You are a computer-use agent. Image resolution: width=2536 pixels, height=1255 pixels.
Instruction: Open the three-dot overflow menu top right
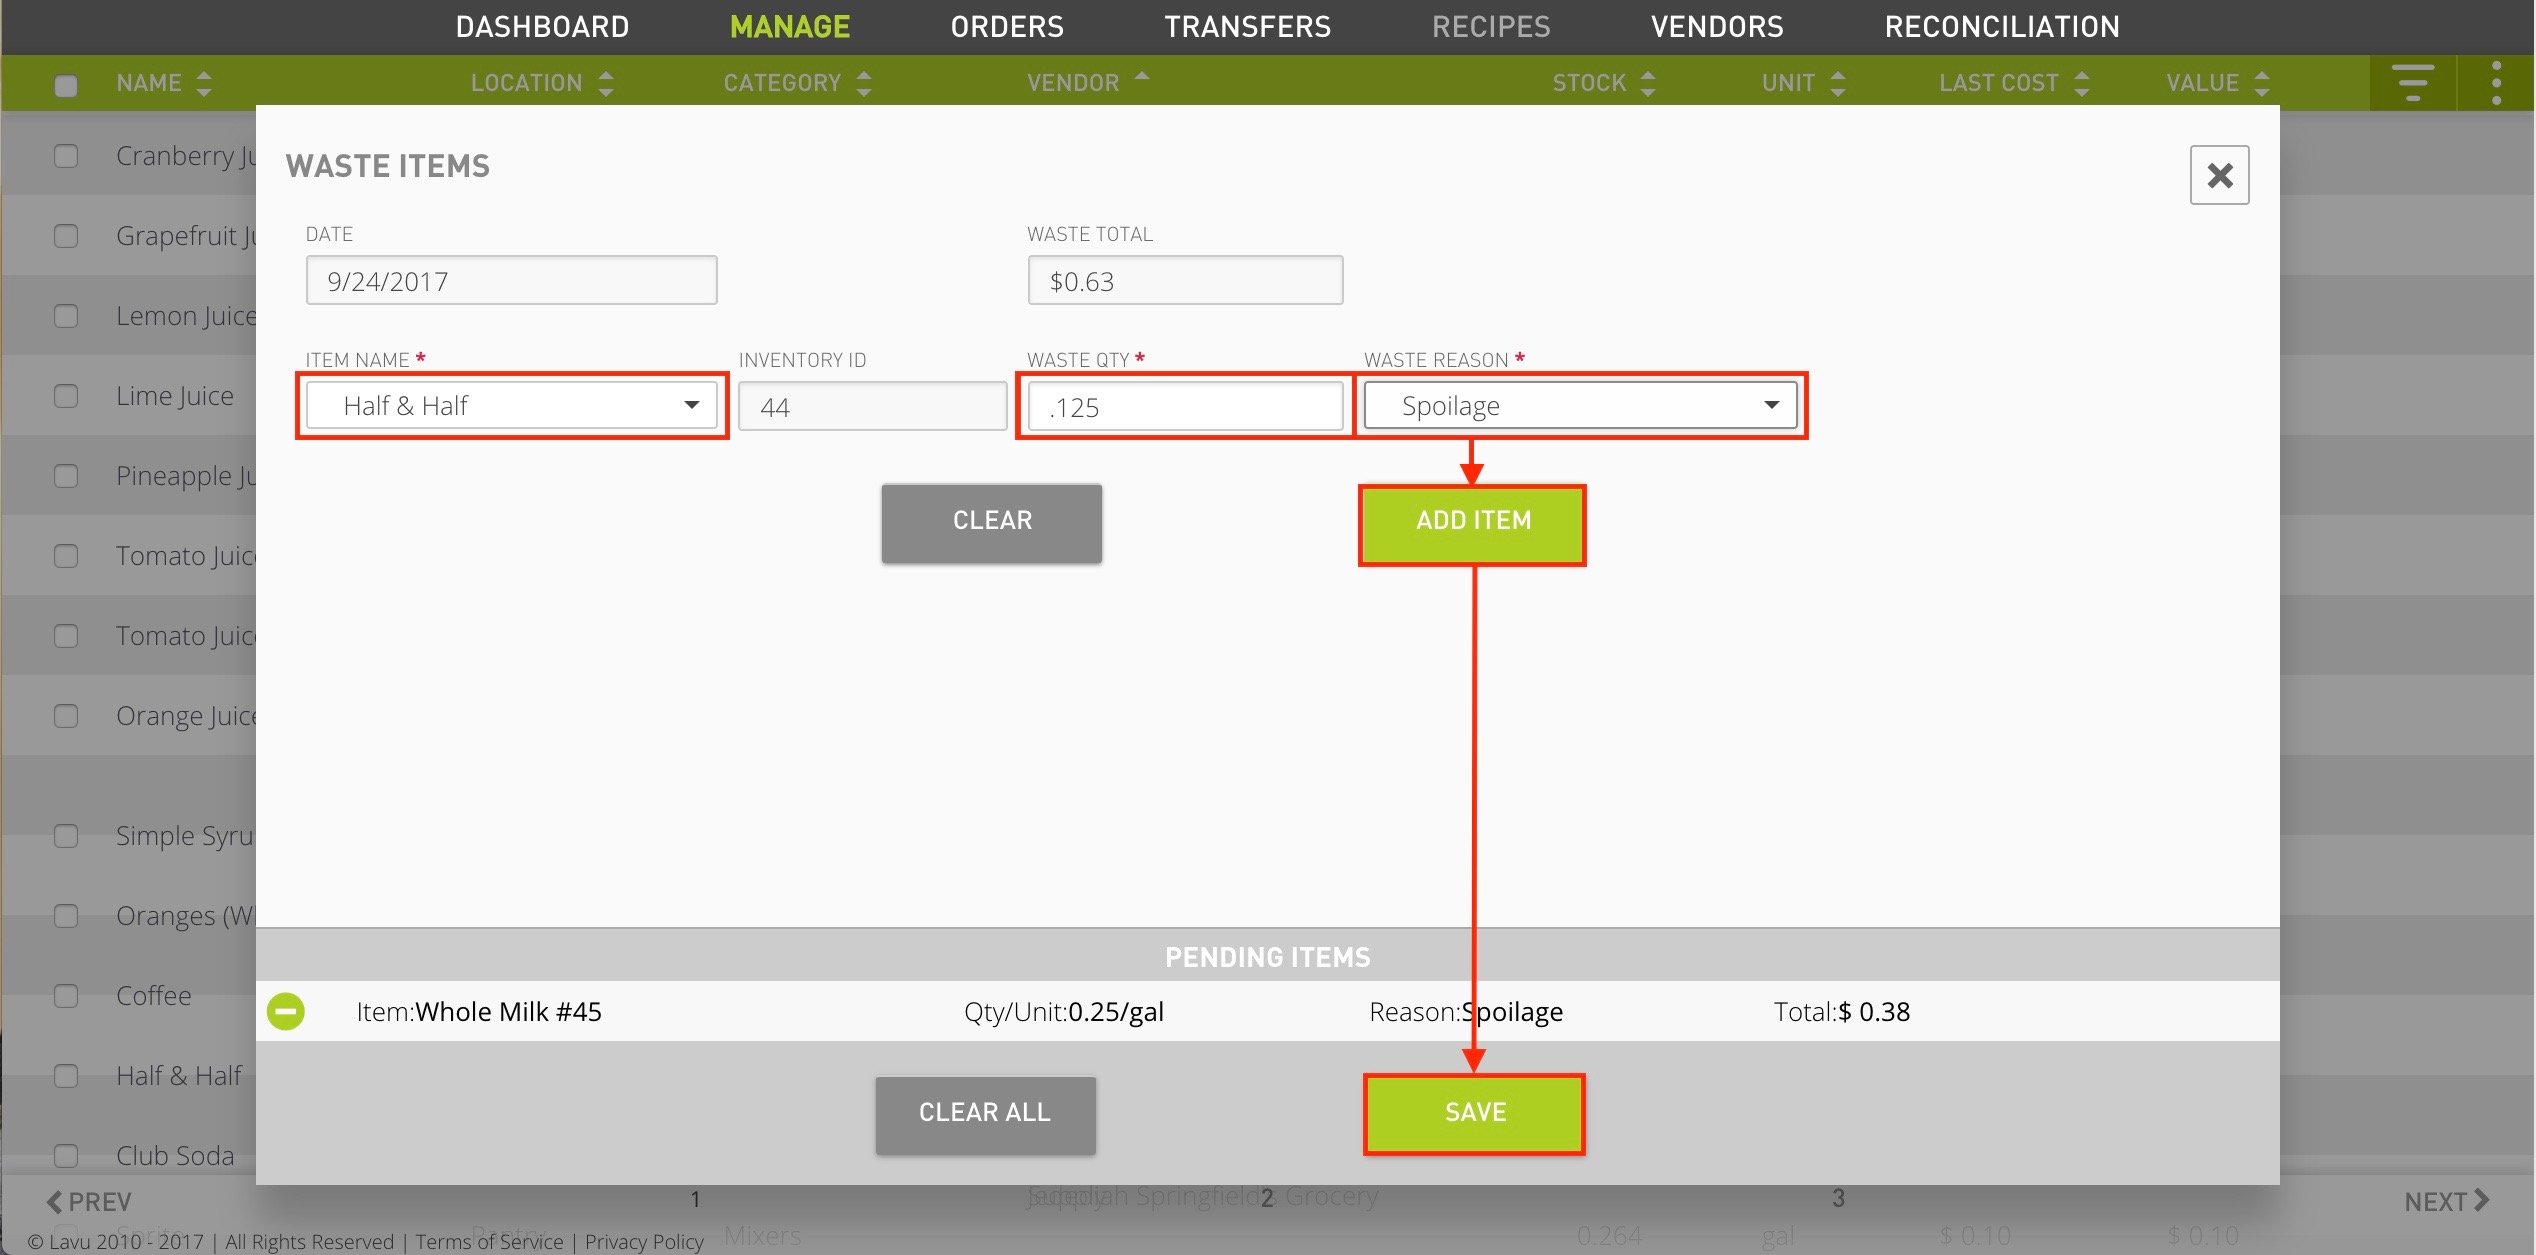tap(2496, 82)
